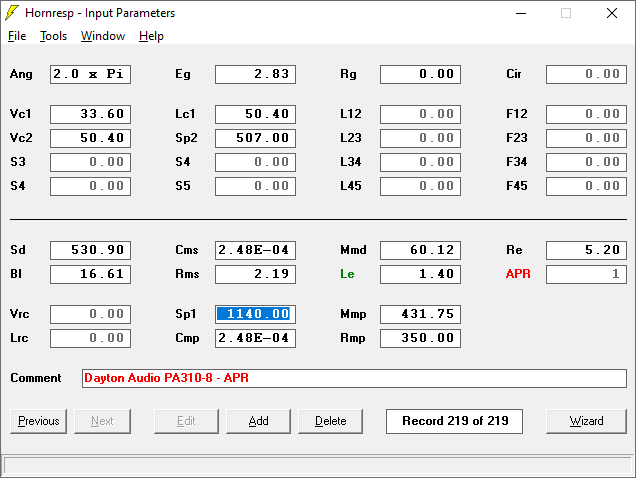The height and width of the screenshot is (478, 636).
Task: Click the F45 input field
Action: point(586,186)
